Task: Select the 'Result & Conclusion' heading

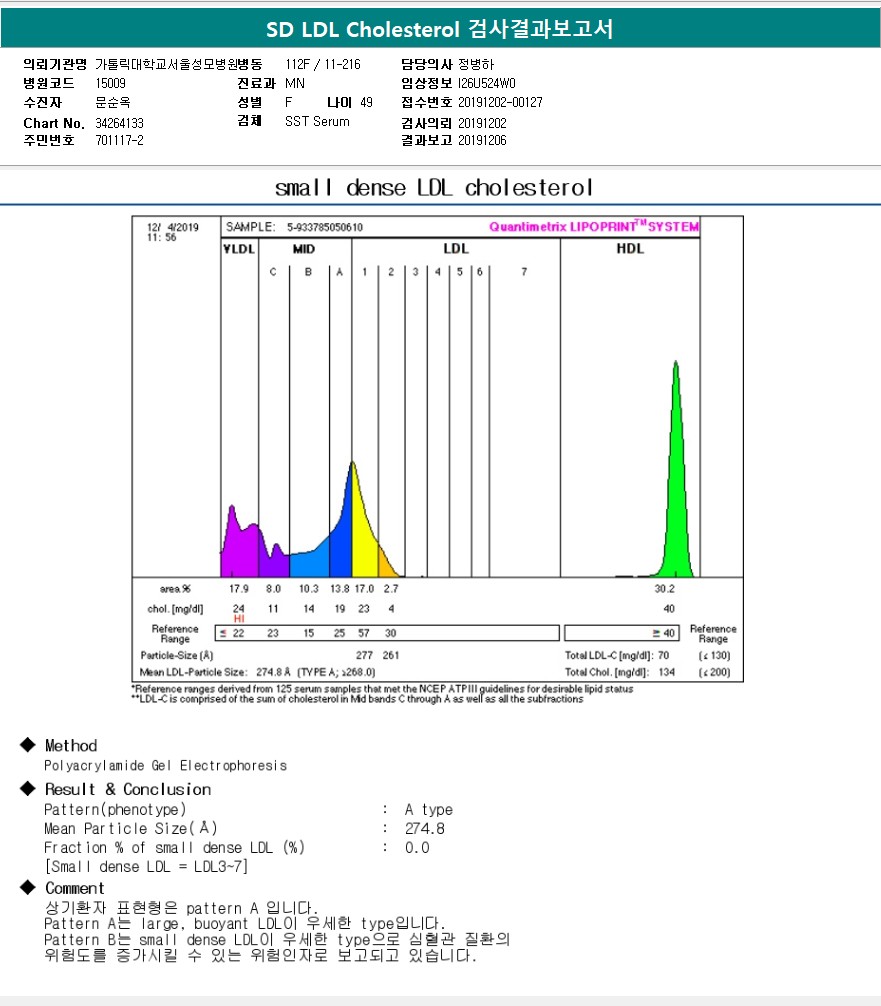Action: [128, 789]
